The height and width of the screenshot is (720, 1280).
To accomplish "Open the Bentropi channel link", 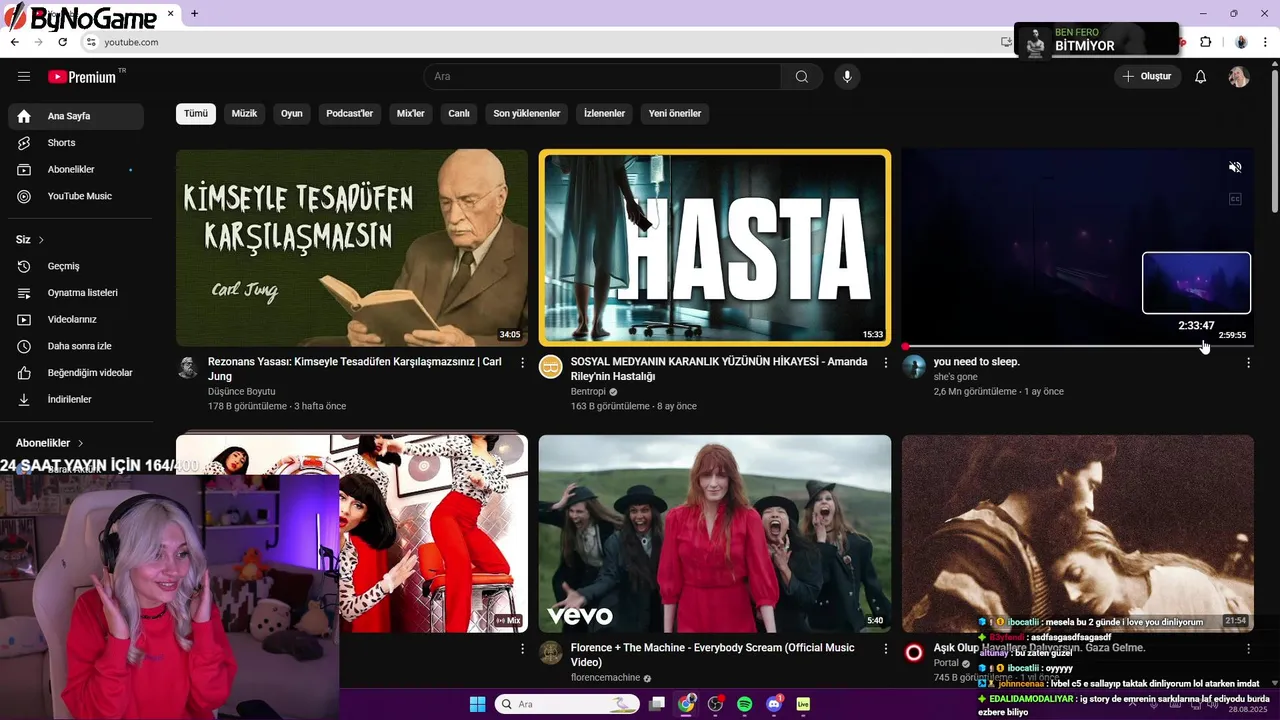I will (x=589, y=392).
